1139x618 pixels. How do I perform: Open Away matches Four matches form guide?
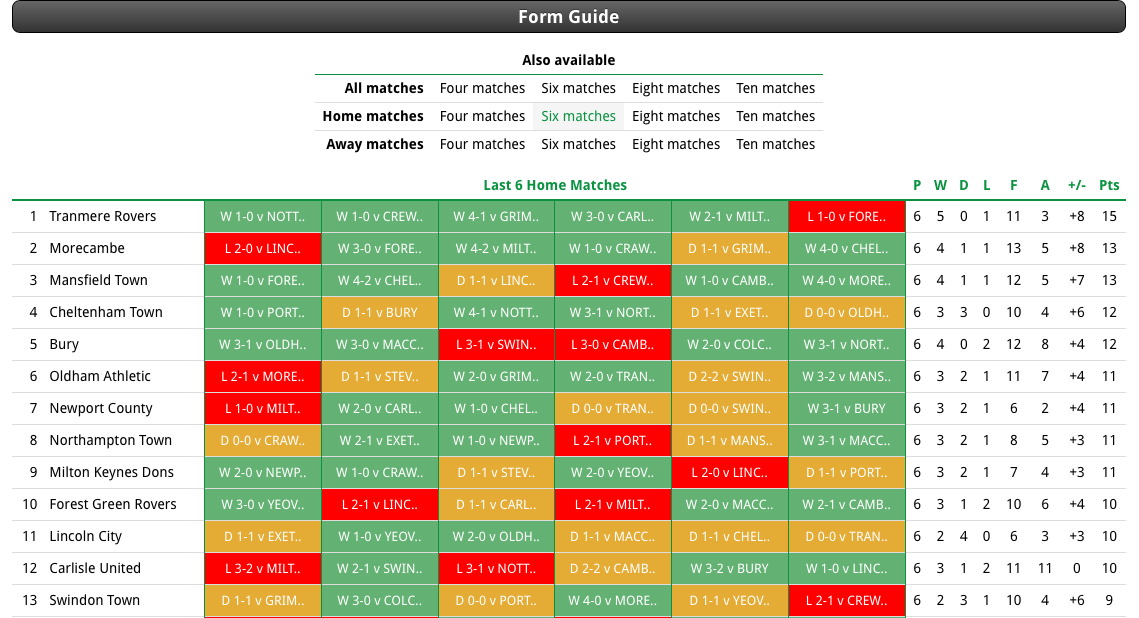(x=482, y=145)
